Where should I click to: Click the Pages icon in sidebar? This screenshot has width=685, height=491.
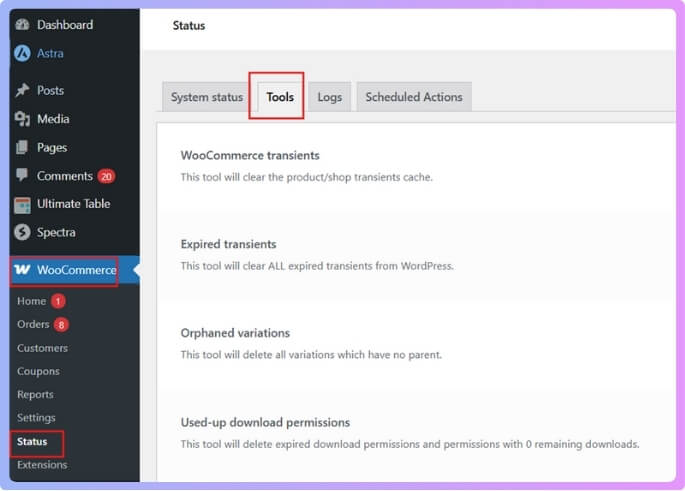point(22,148)
